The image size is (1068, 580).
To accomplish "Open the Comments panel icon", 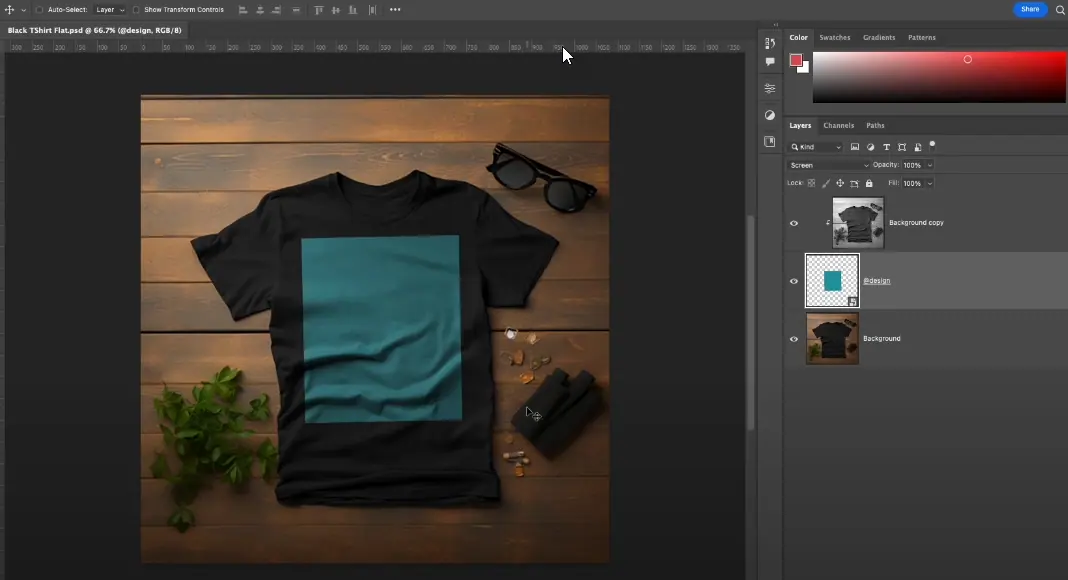I will point(770,62).
